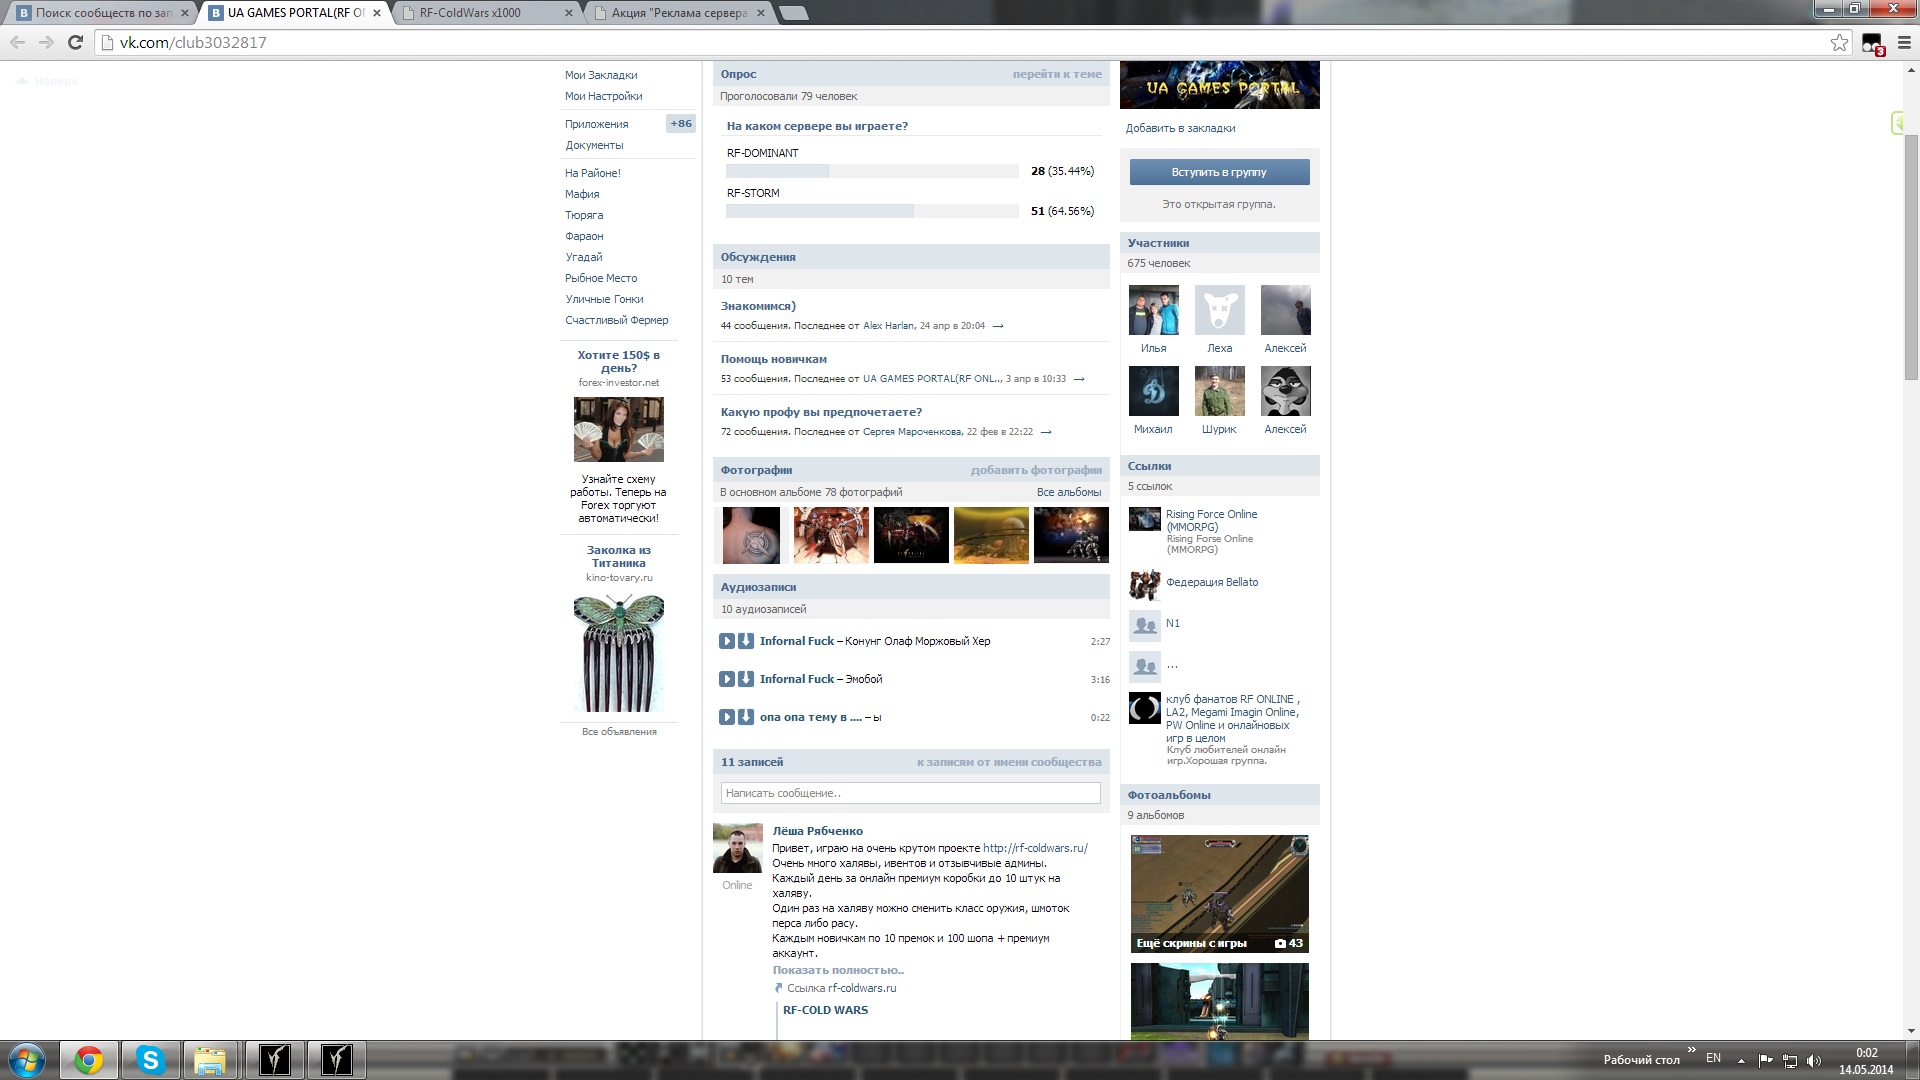This screenshot has width=1920, height=1080.
Task: Click the Написать сообщение input field
Action: click(911, 793)
